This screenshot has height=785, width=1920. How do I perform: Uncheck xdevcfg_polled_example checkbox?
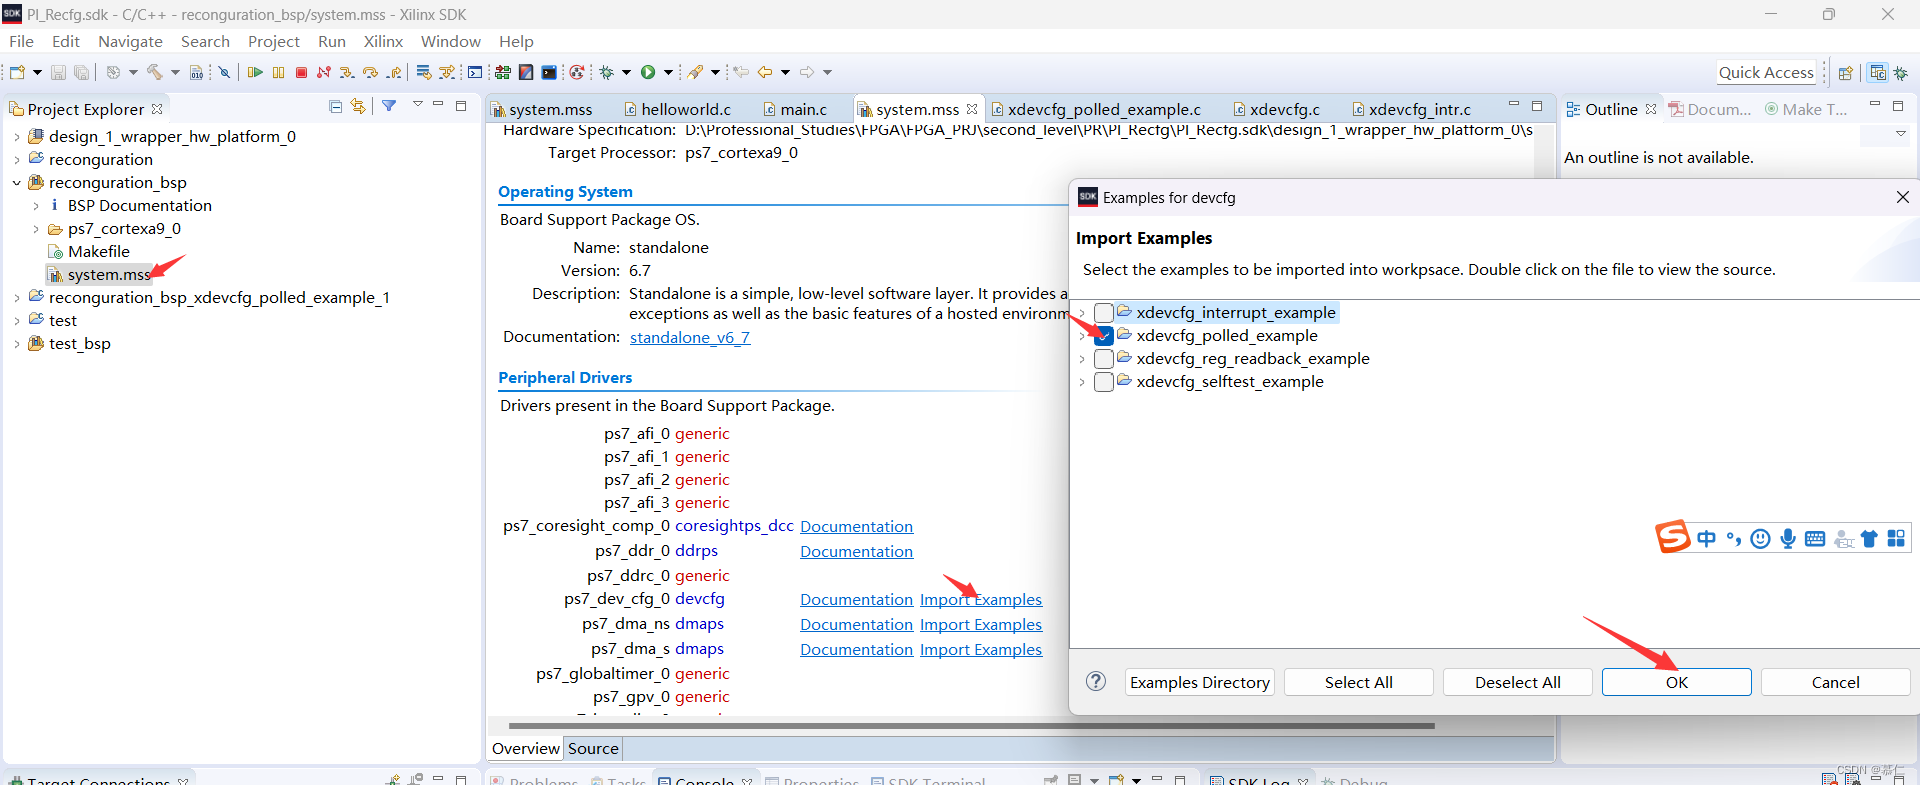click(x=1104, y=336)
